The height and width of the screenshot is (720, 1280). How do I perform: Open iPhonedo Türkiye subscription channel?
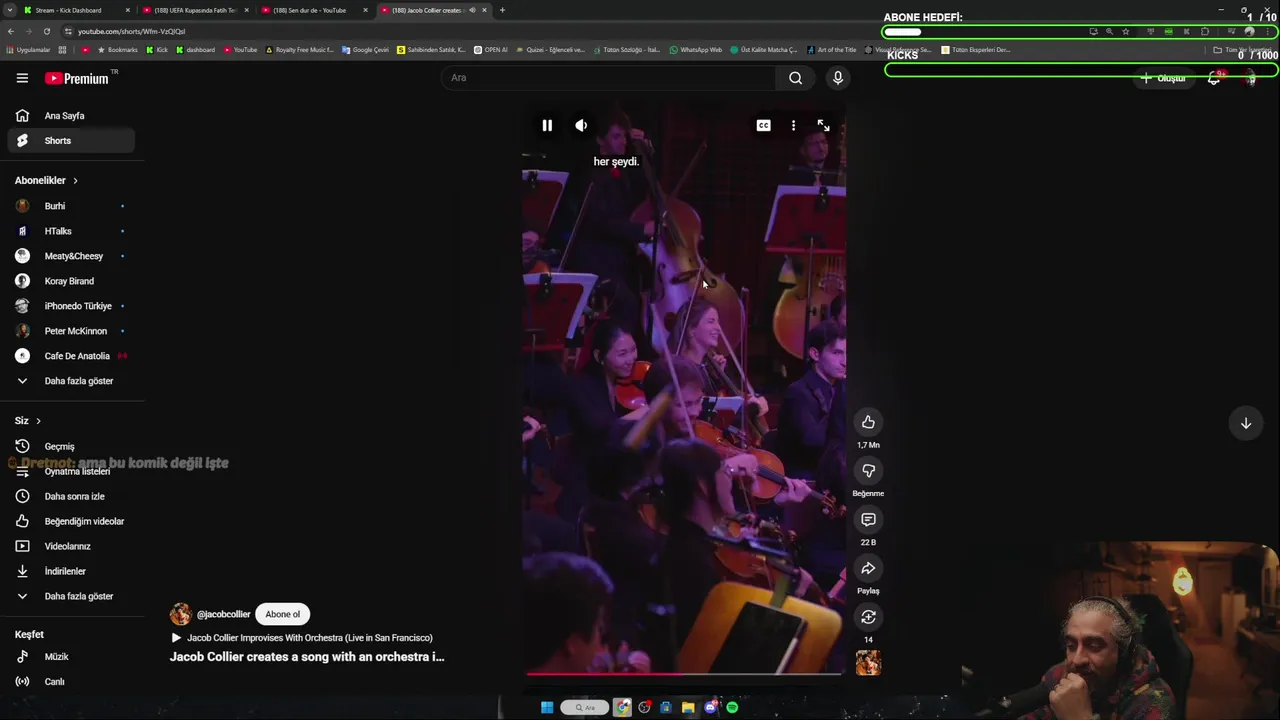pos(70,306)
